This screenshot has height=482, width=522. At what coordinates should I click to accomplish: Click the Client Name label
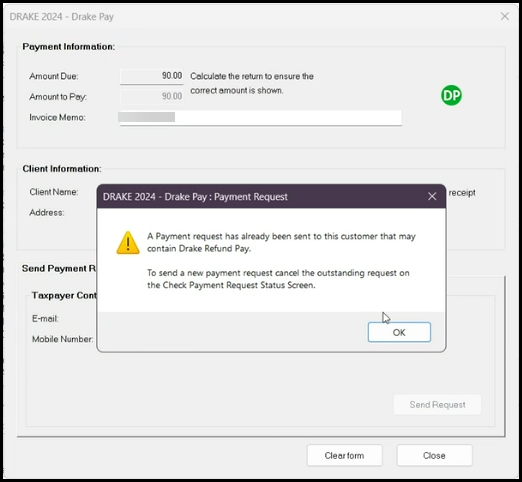click(54, 192)
